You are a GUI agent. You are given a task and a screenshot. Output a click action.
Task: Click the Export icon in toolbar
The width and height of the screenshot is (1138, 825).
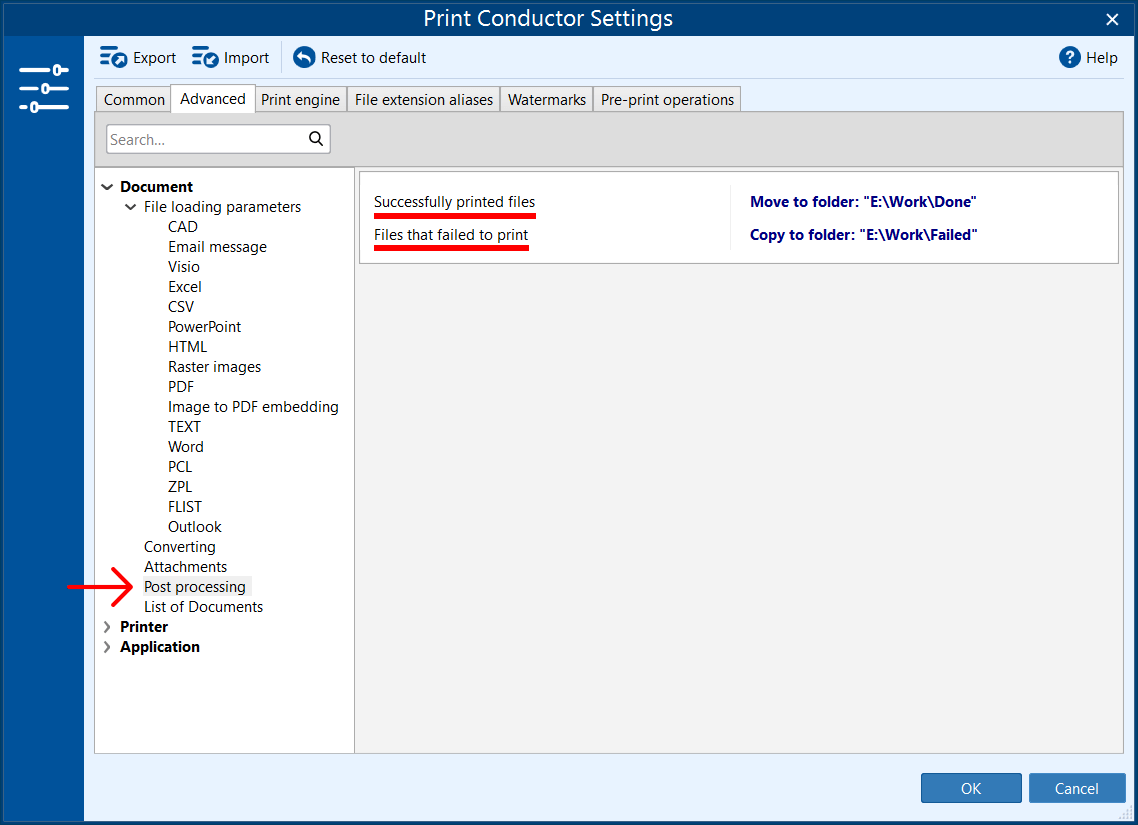click(x=114, y=58)
